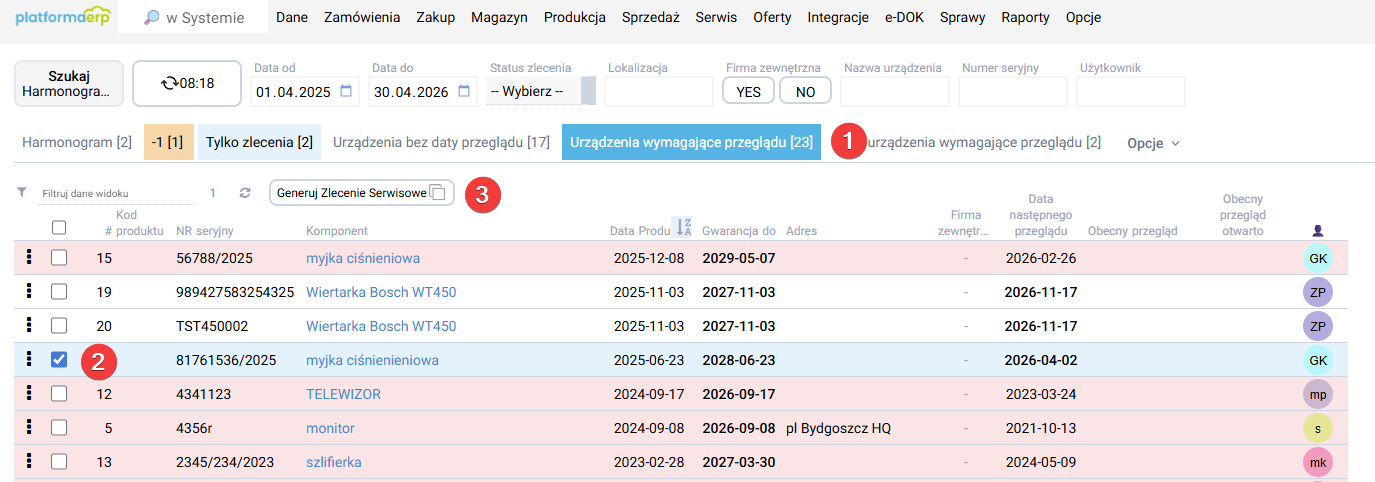
Task: Click the user icon column header
Action: tap(1318, 231)
